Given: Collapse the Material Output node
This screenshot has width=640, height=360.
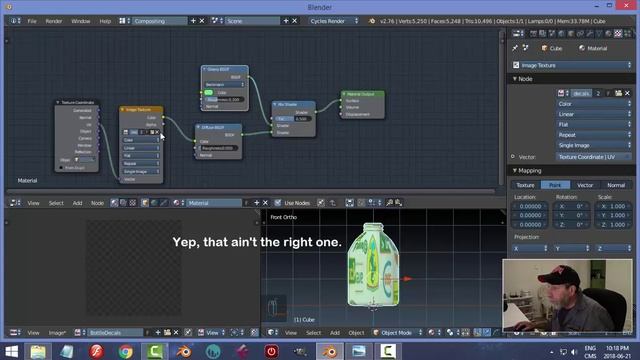Looking at the screenshot, I should (344, 94).
